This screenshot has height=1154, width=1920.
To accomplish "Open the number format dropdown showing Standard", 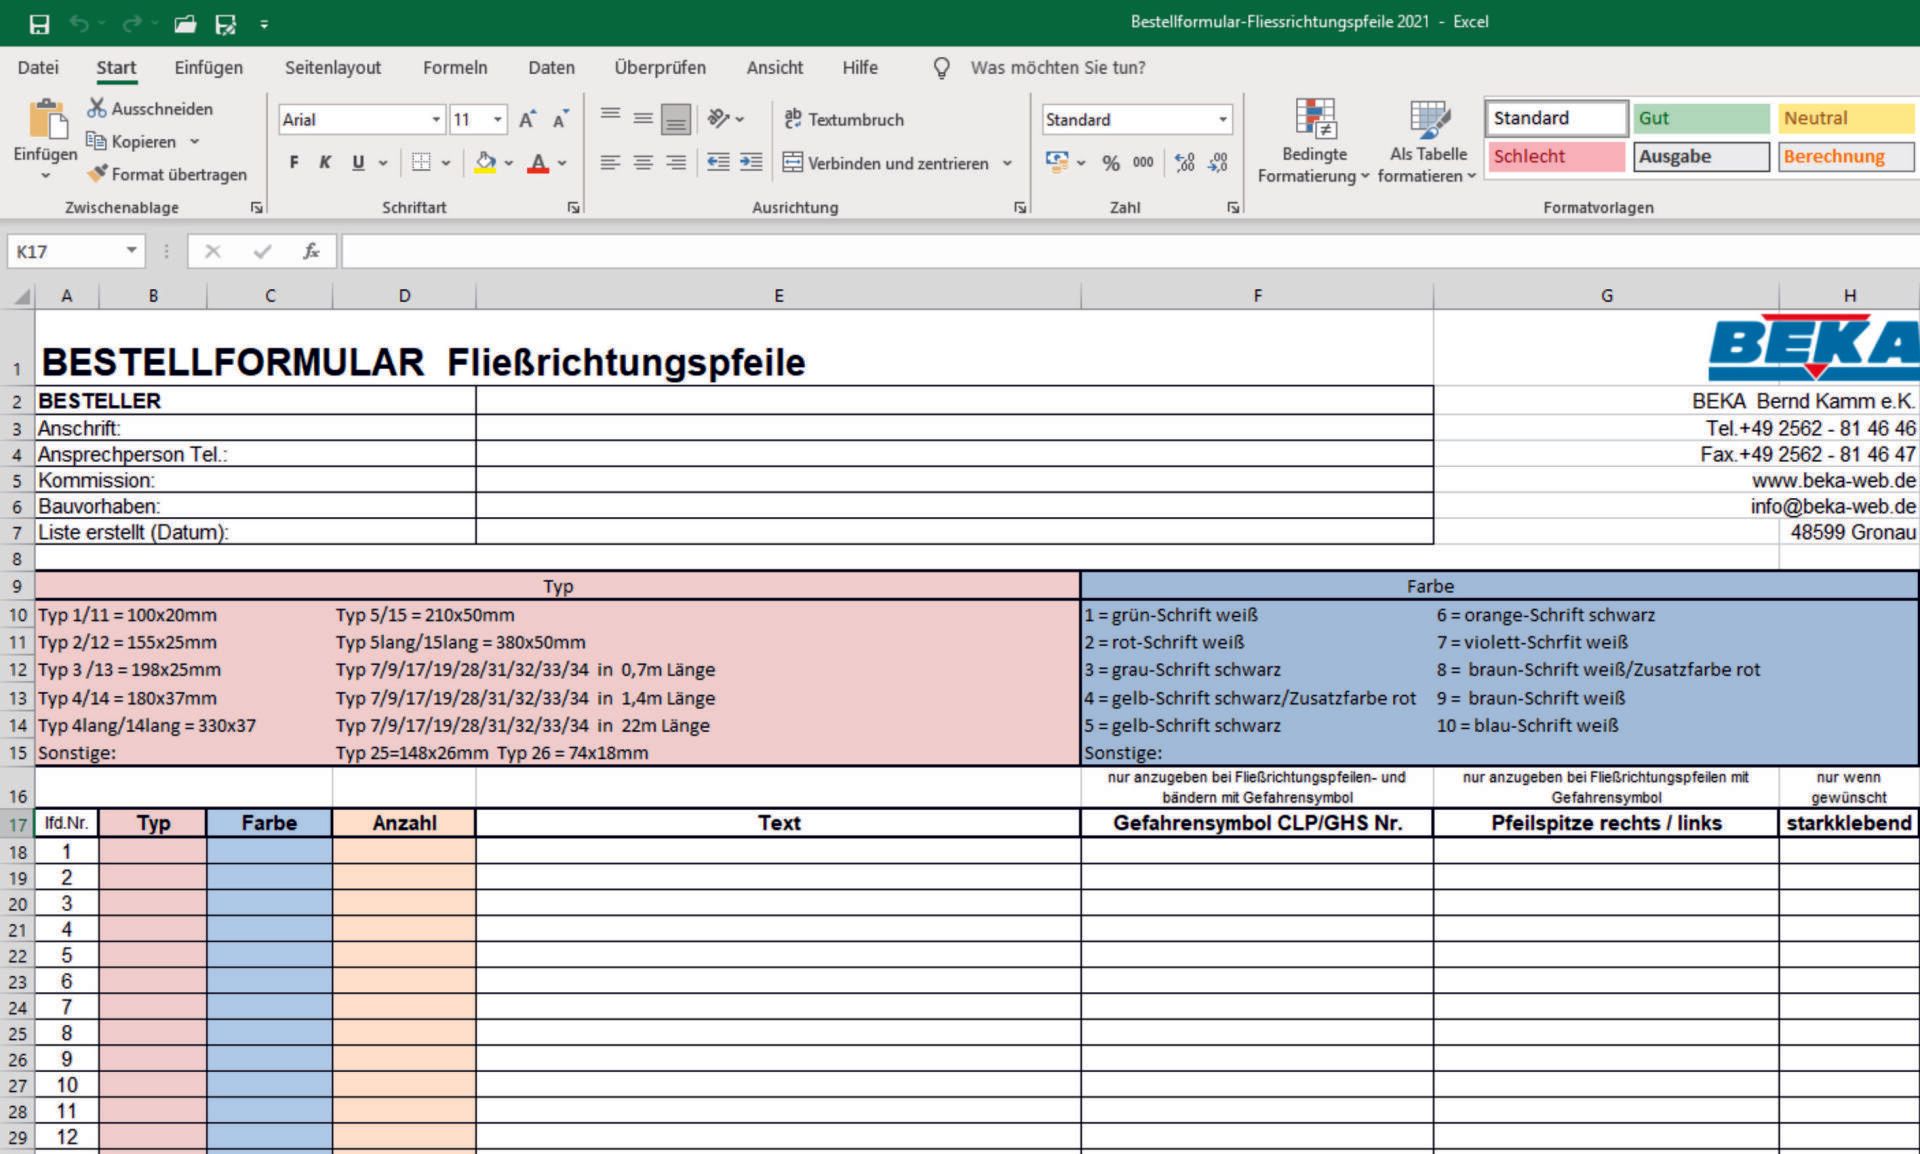I will [1225, 119].
